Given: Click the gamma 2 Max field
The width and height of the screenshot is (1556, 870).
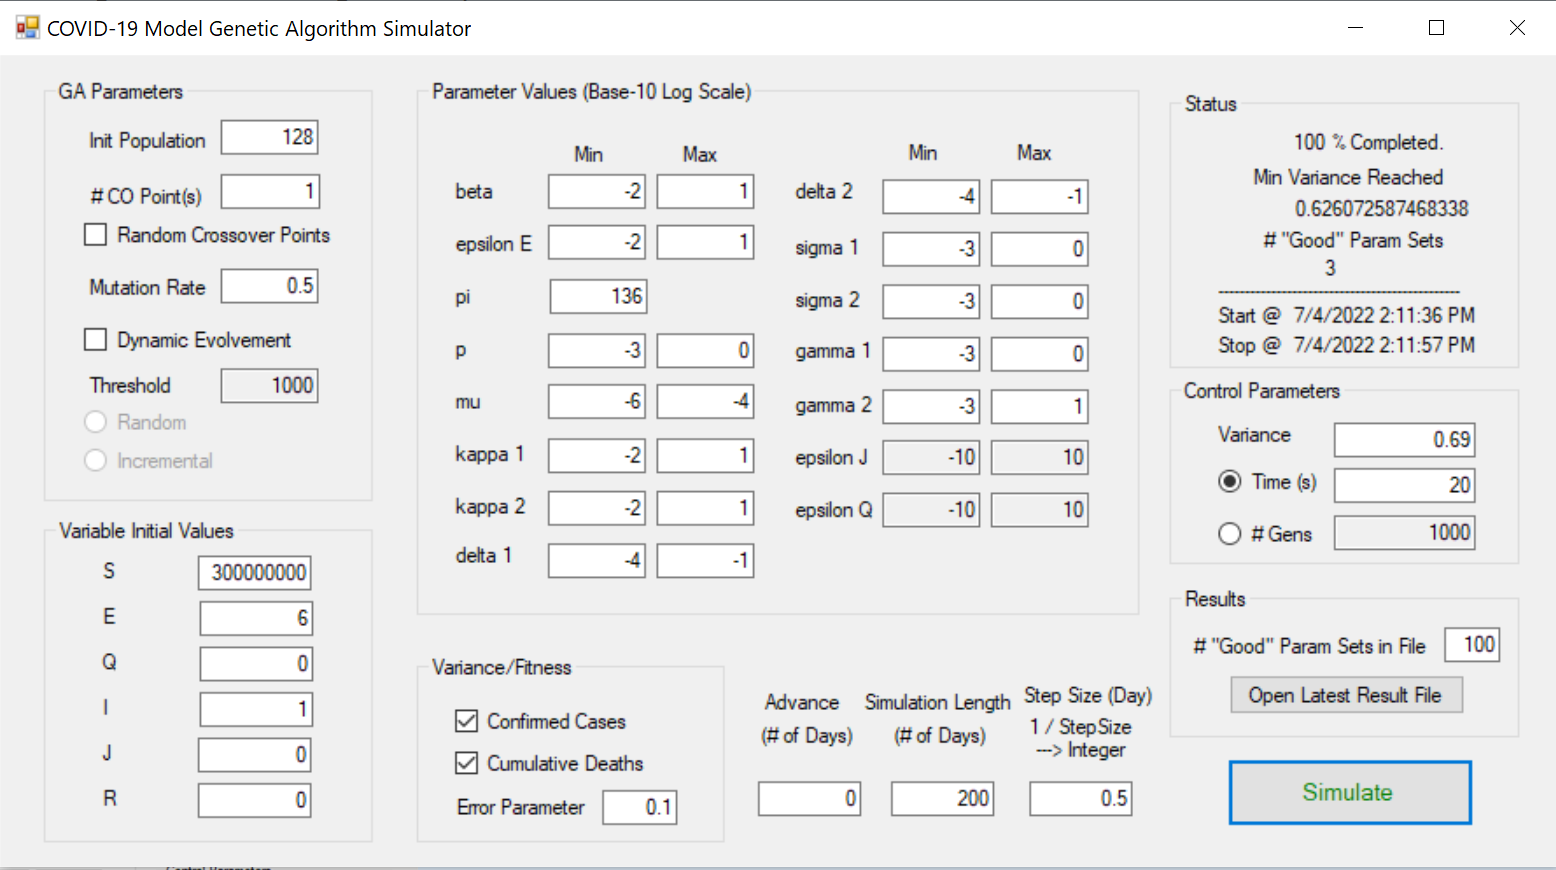Looking at the screenshot, I should pos(1039,407).
